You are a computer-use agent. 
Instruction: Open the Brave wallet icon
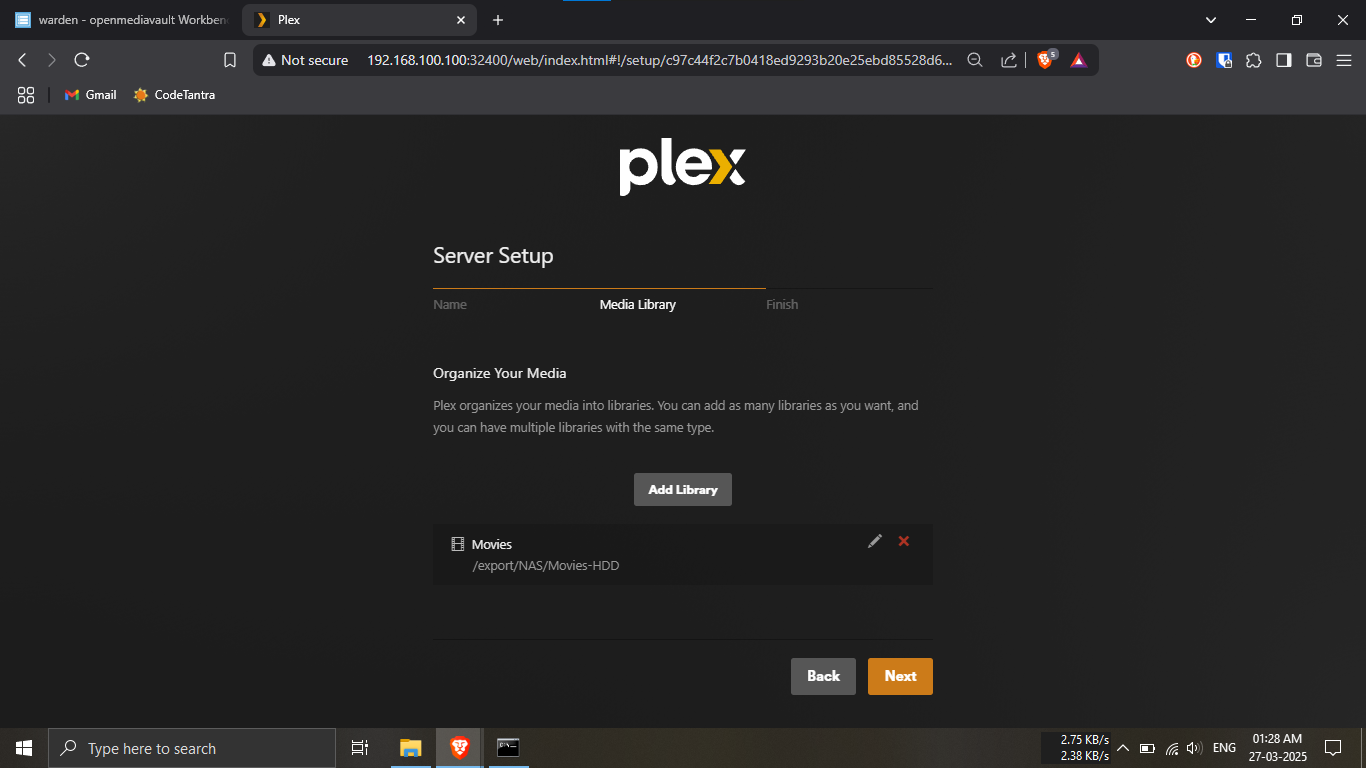coord(1314,60)
